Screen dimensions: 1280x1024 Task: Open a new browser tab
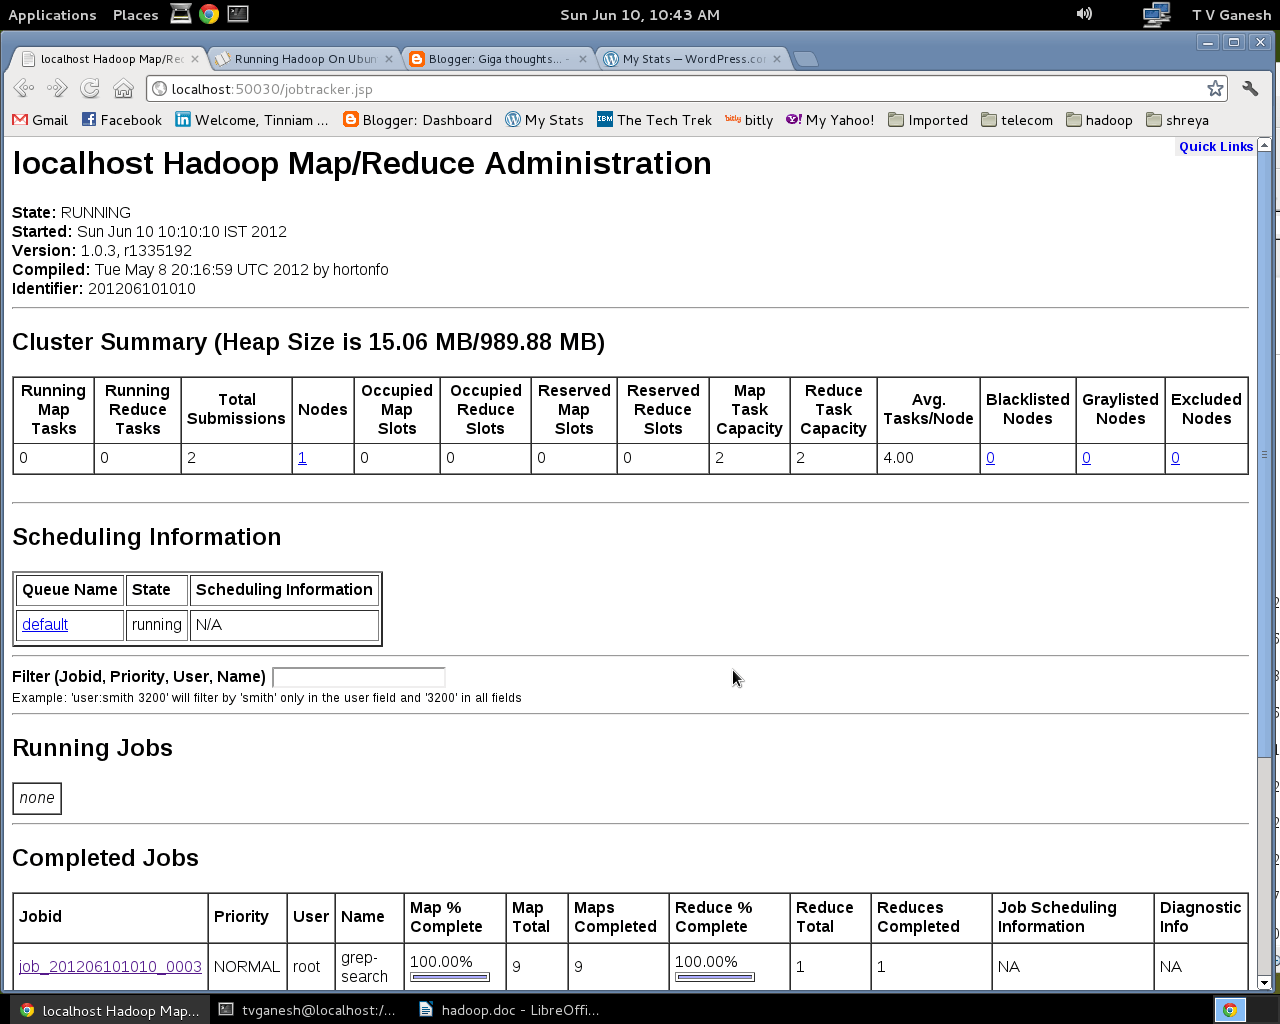806,59
